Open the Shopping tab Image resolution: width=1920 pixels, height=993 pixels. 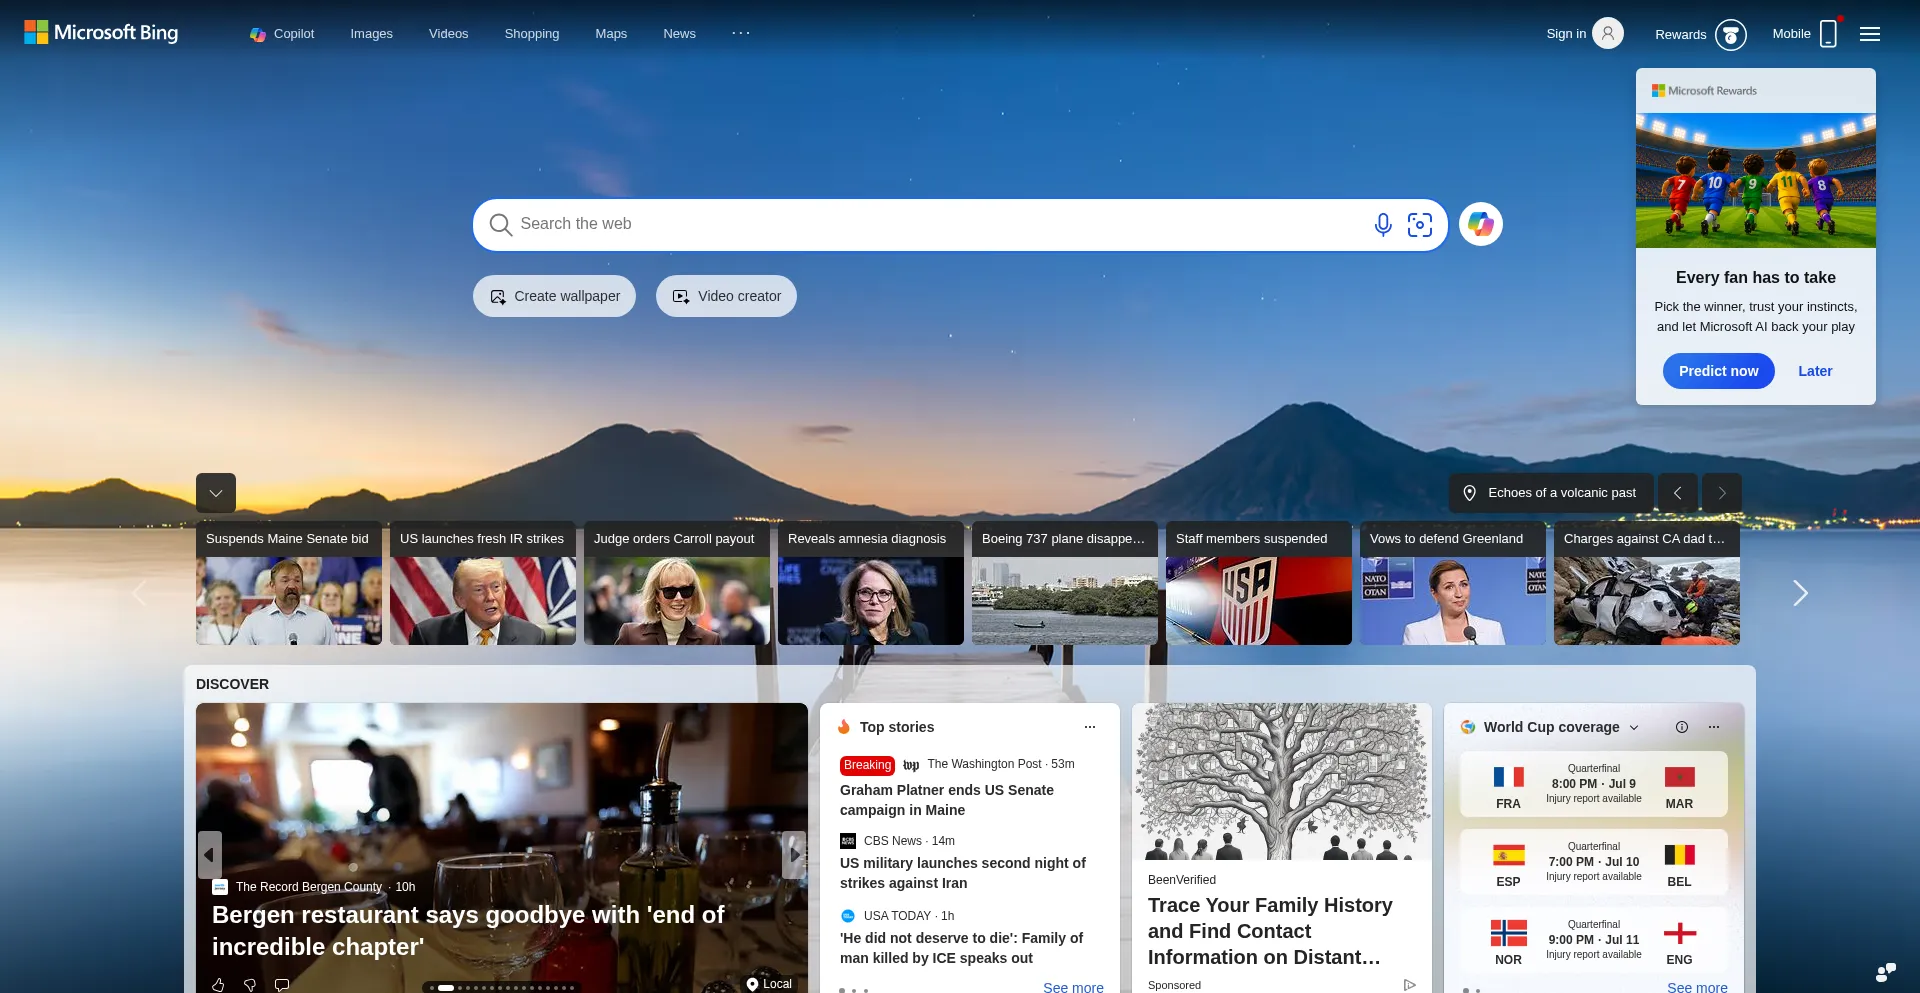pos(532,34)
